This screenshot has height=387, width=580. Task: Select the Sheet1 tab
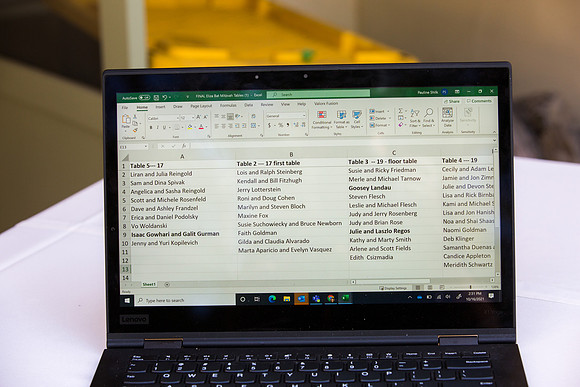(149, 284)
